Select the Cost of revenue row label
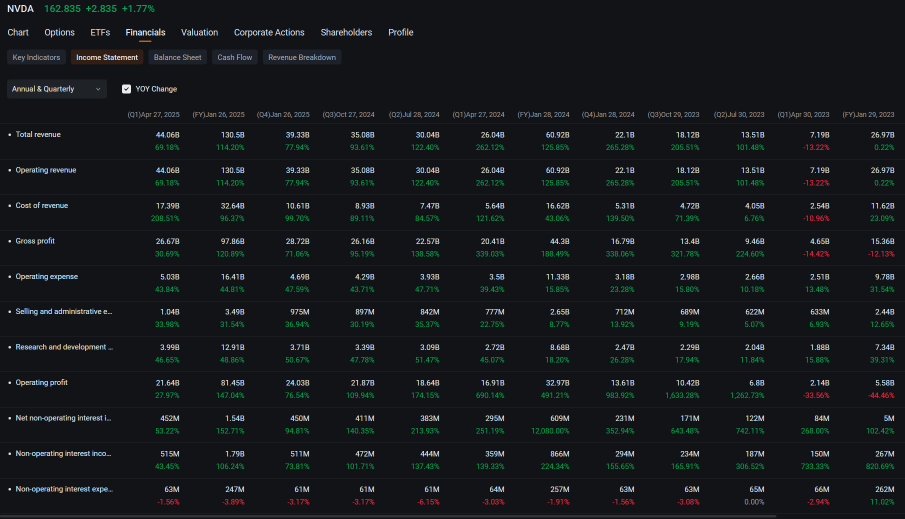905x519 pixels. click(x=42, y=206)
